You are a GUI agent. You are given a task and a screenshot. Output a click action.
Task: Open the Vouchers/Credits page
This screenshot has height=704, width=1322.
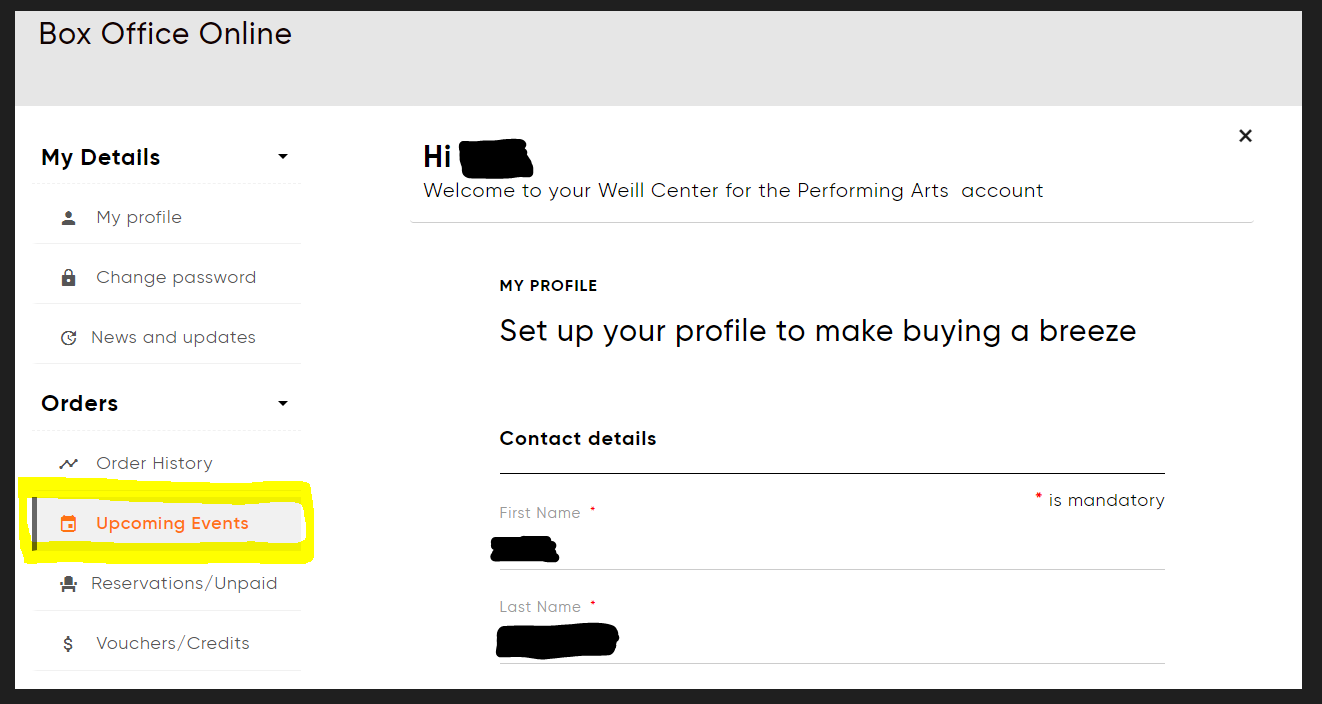pyautogui.click(x=167, y=644)
